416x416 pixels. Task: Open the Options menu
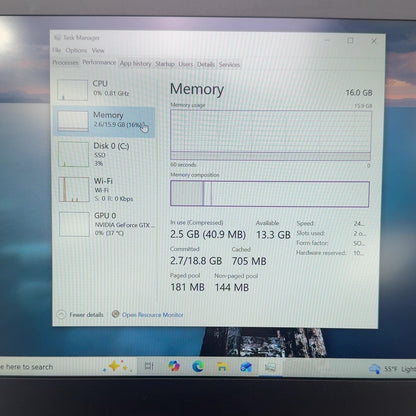click(x=76, y=50)
